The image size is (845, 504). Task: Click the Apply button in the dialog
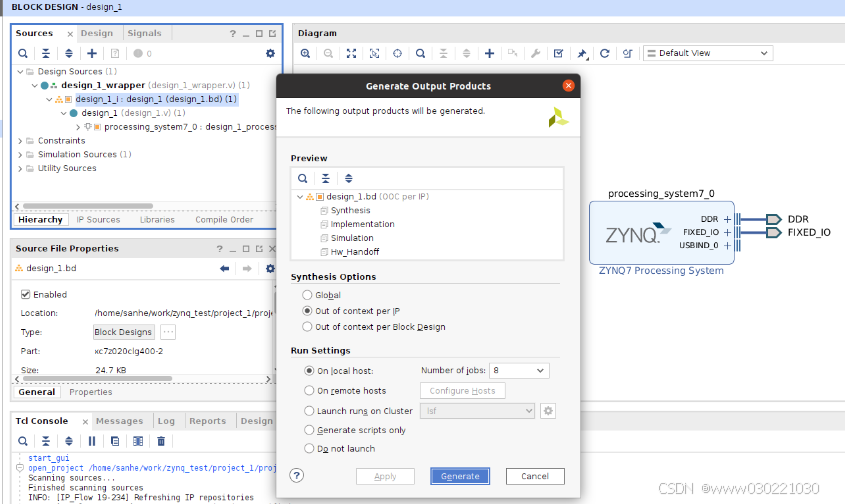(x=385, y=476)
